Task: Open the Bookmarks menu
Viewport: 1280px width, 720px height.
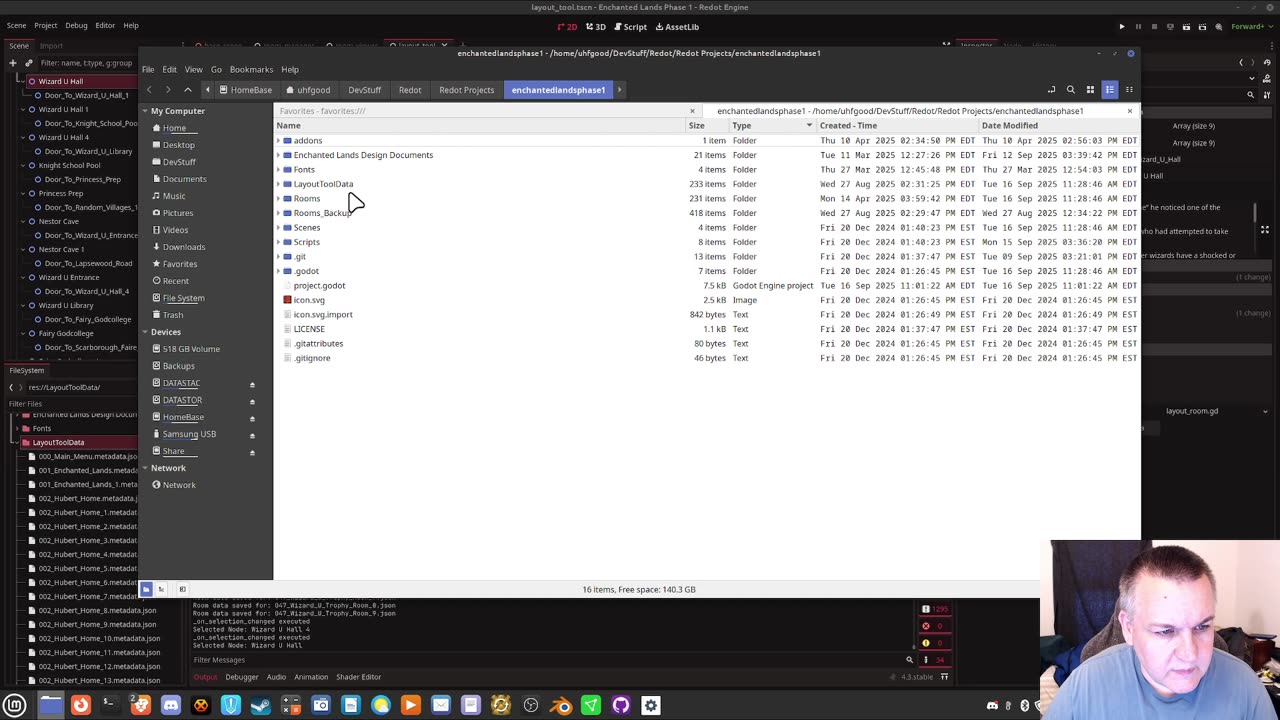Action: pos(251,70)
